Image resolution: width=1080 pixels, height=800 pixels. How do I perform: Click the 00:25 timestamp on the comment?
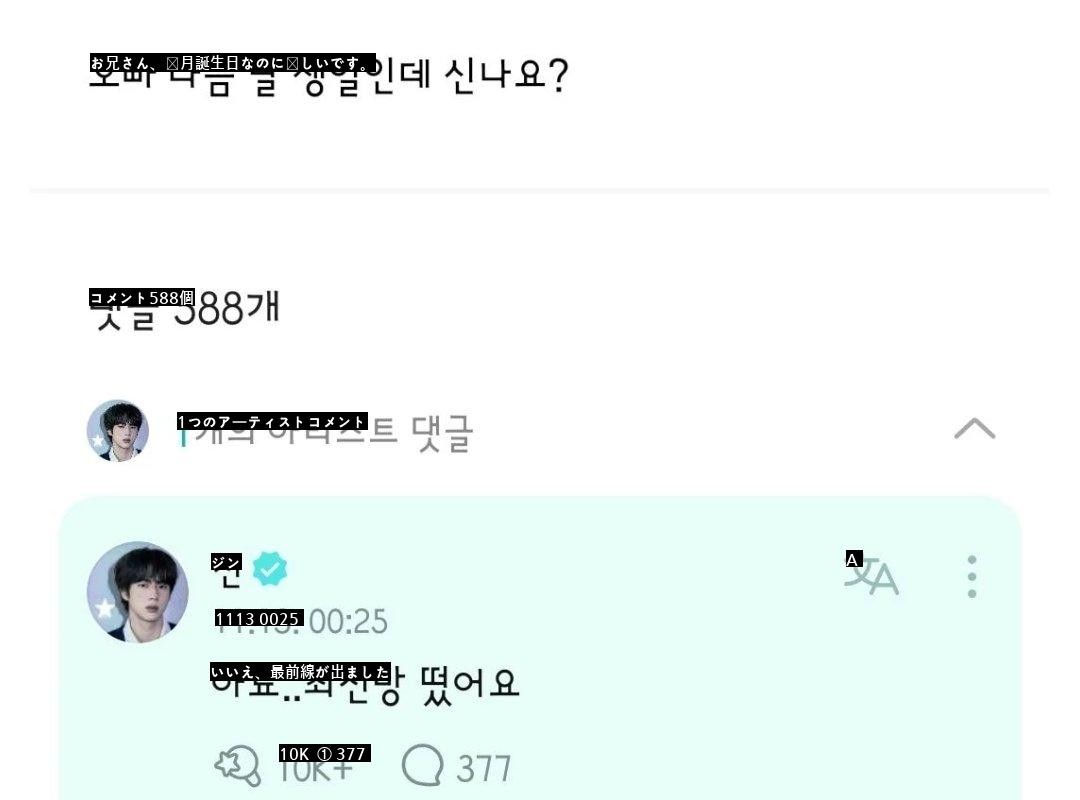[348, 622]
